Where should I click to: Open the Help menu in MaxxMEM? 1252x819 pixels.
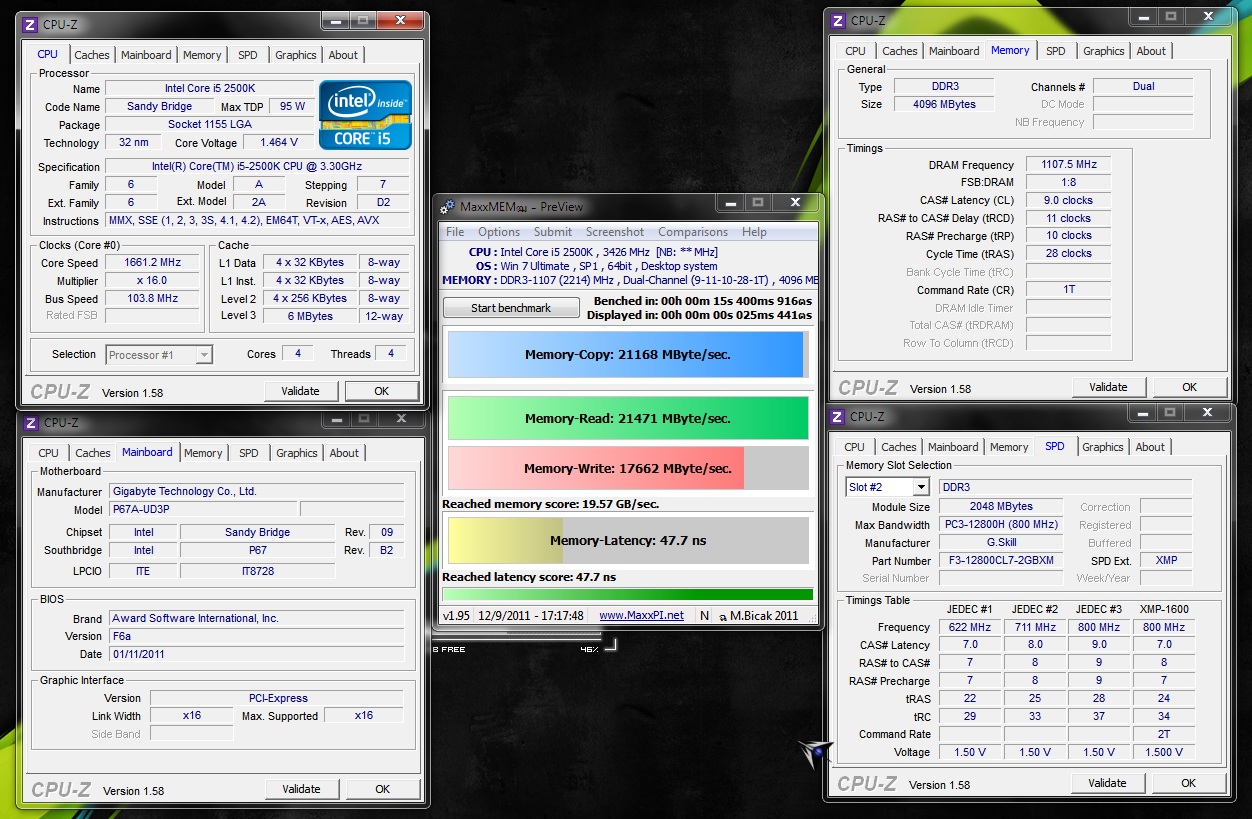(x=754, y=232)
